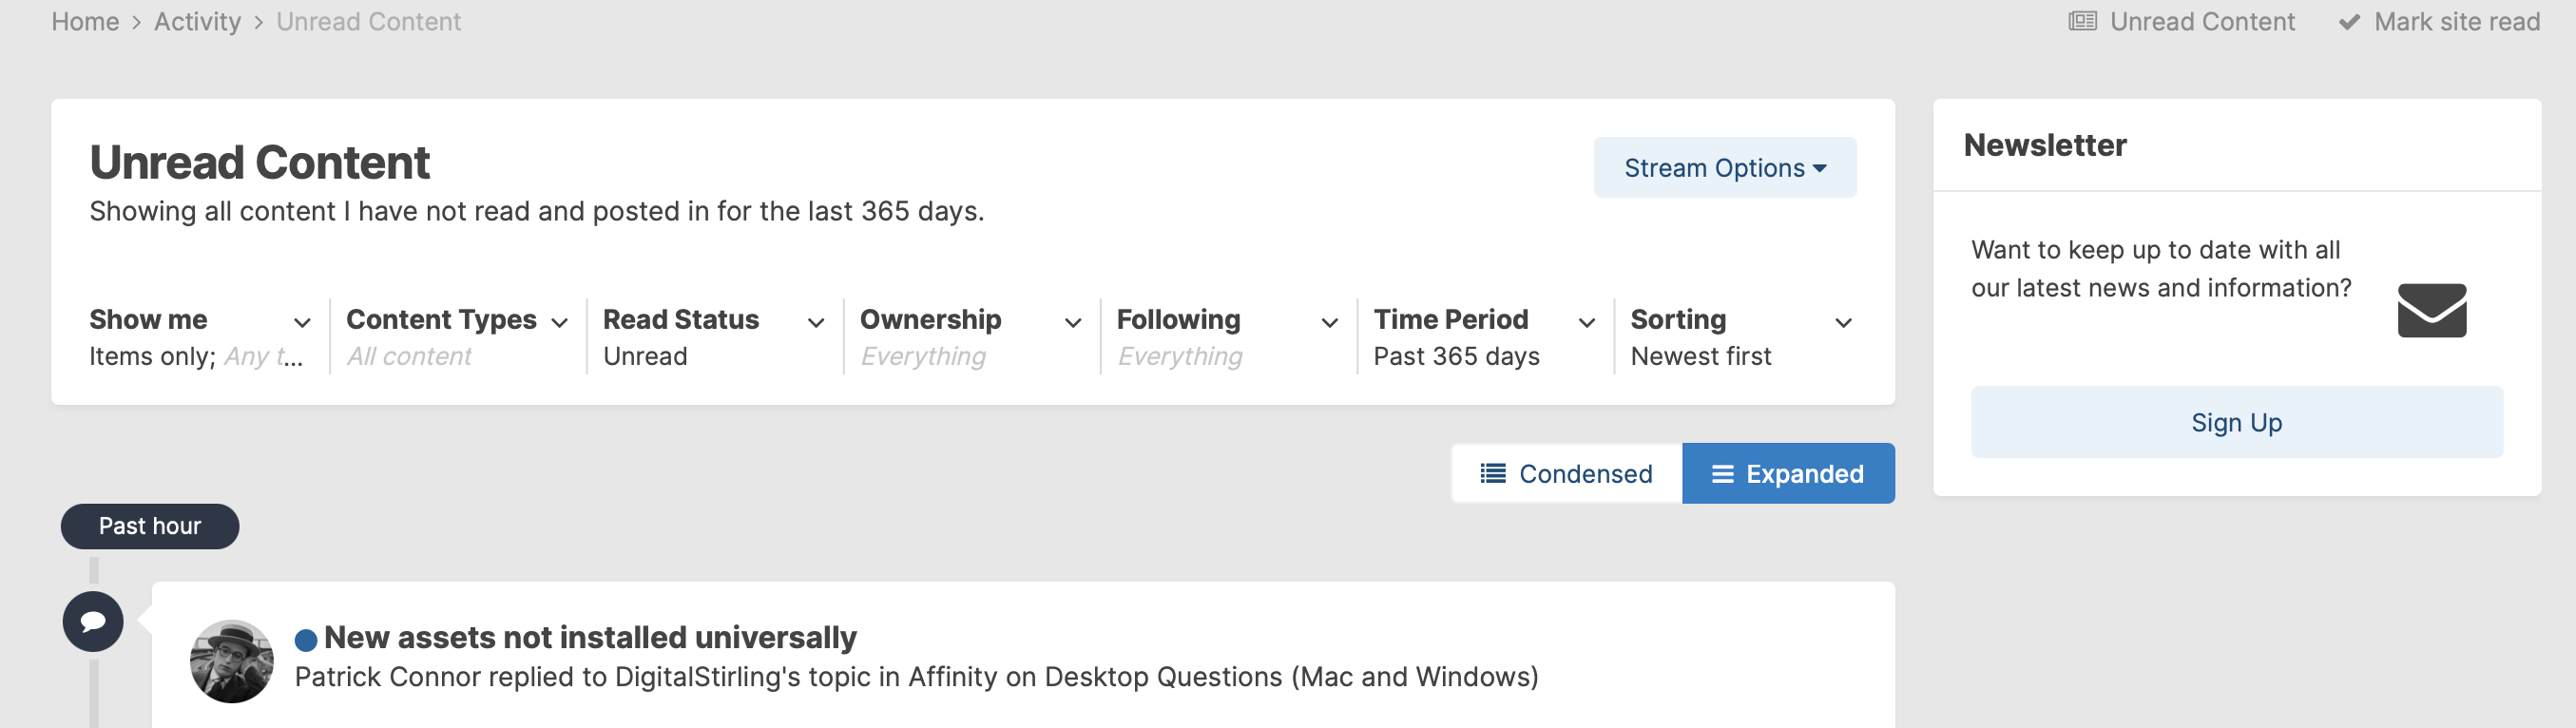Click the speech bubble comment timeline icon
This screenshot has width=2576, height=728.
pos(93,621)
